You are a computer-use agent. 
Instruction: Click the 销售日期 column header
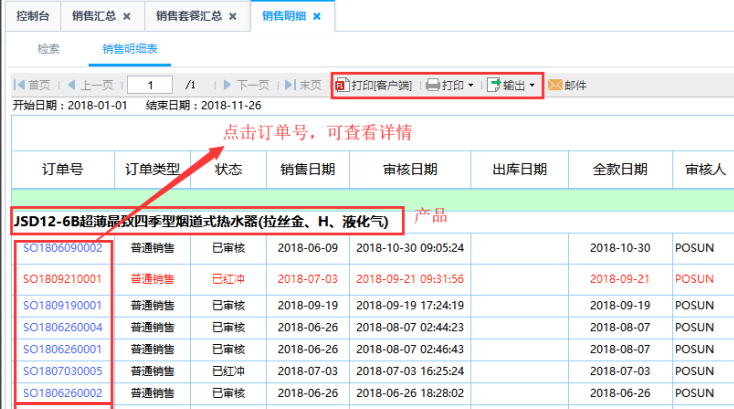307,169
